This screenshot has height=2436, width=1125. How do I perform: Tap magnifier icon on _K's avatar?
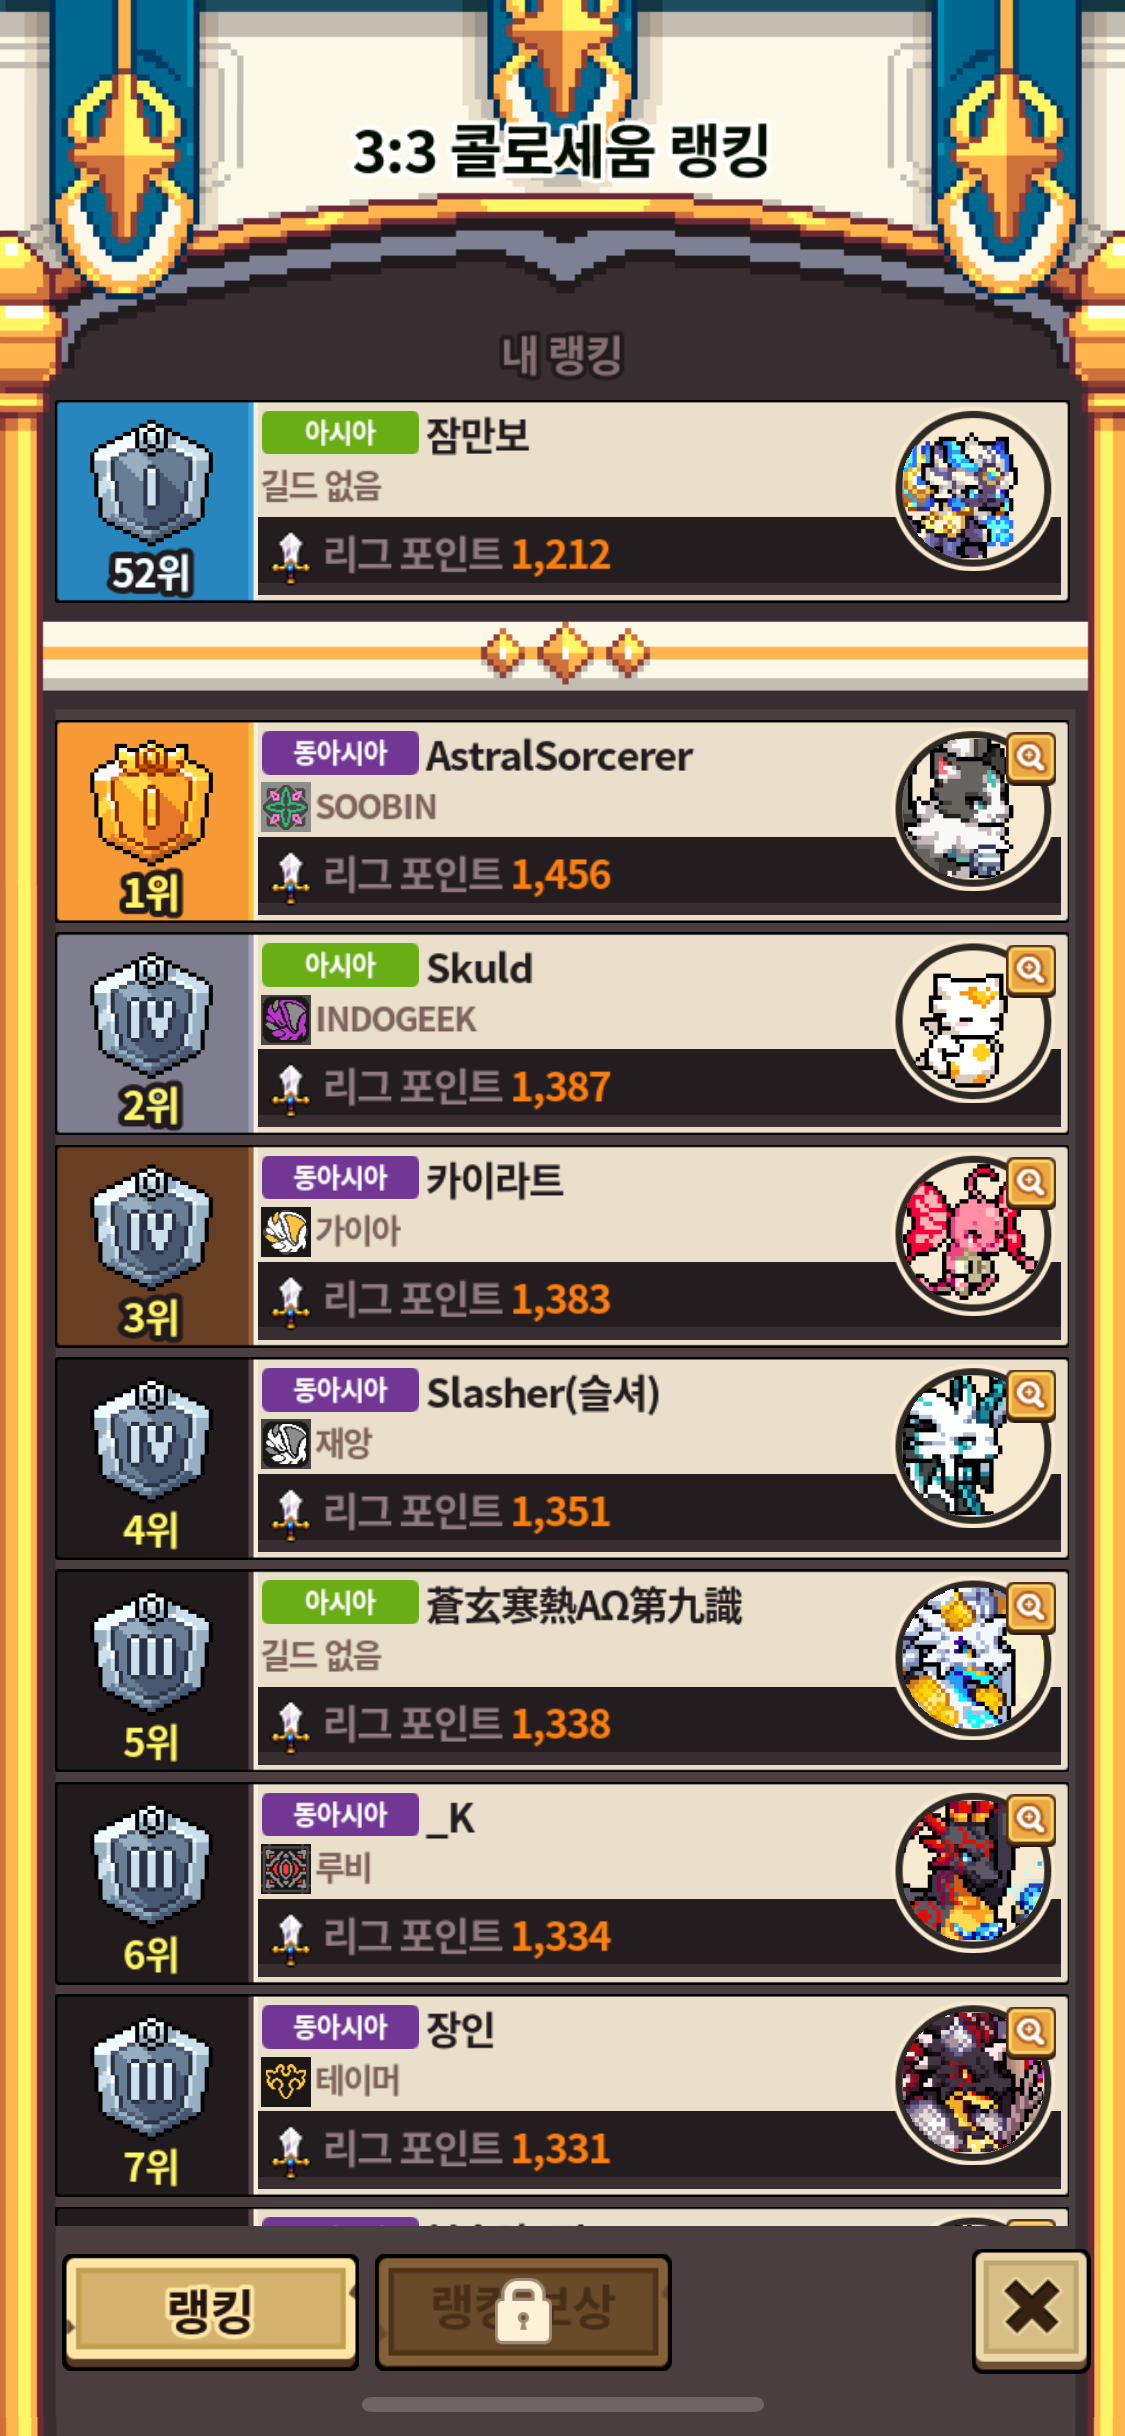tap(1031, 1819)
